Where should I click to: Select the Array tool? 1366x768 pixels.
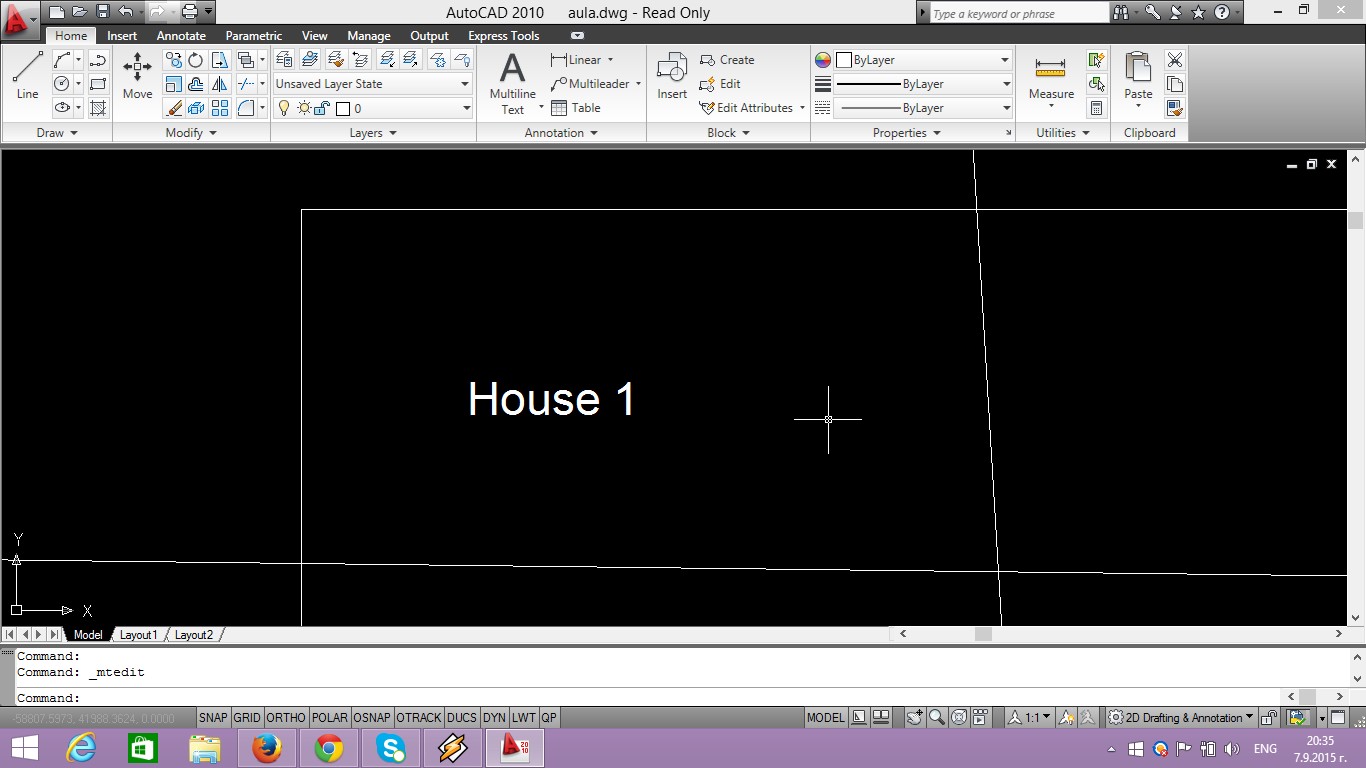[219, 108]
